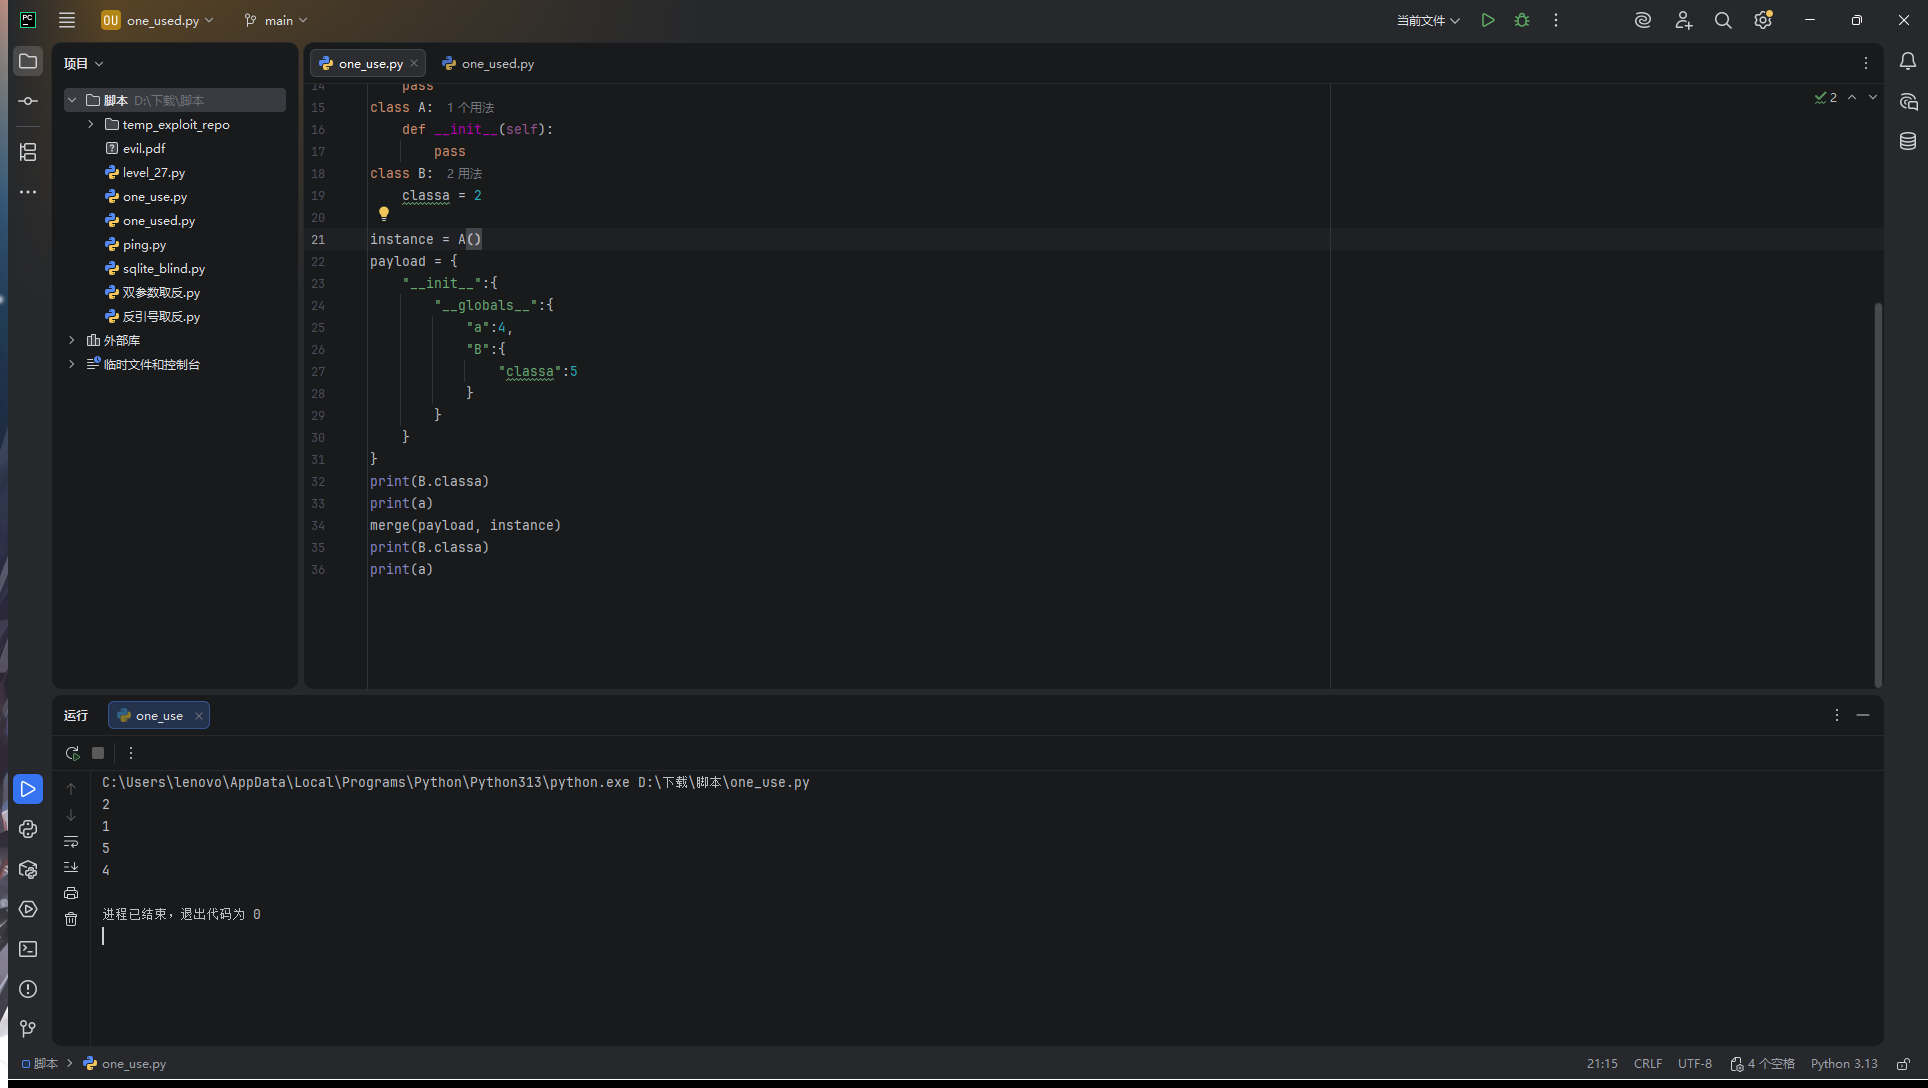Open the Notifications bell panel
Image resolution: width=1928 pixels, height=1088 pixels.
[1908, 61]
